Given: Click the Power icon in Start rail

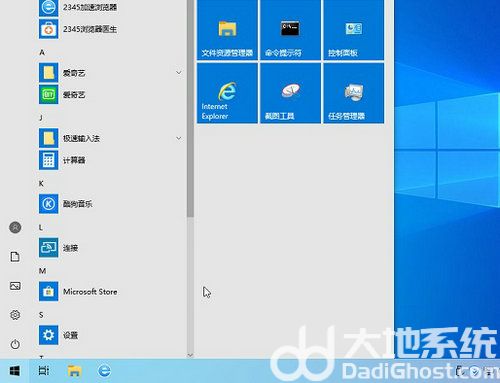Looking at the screenshot, I should (15, 344).
